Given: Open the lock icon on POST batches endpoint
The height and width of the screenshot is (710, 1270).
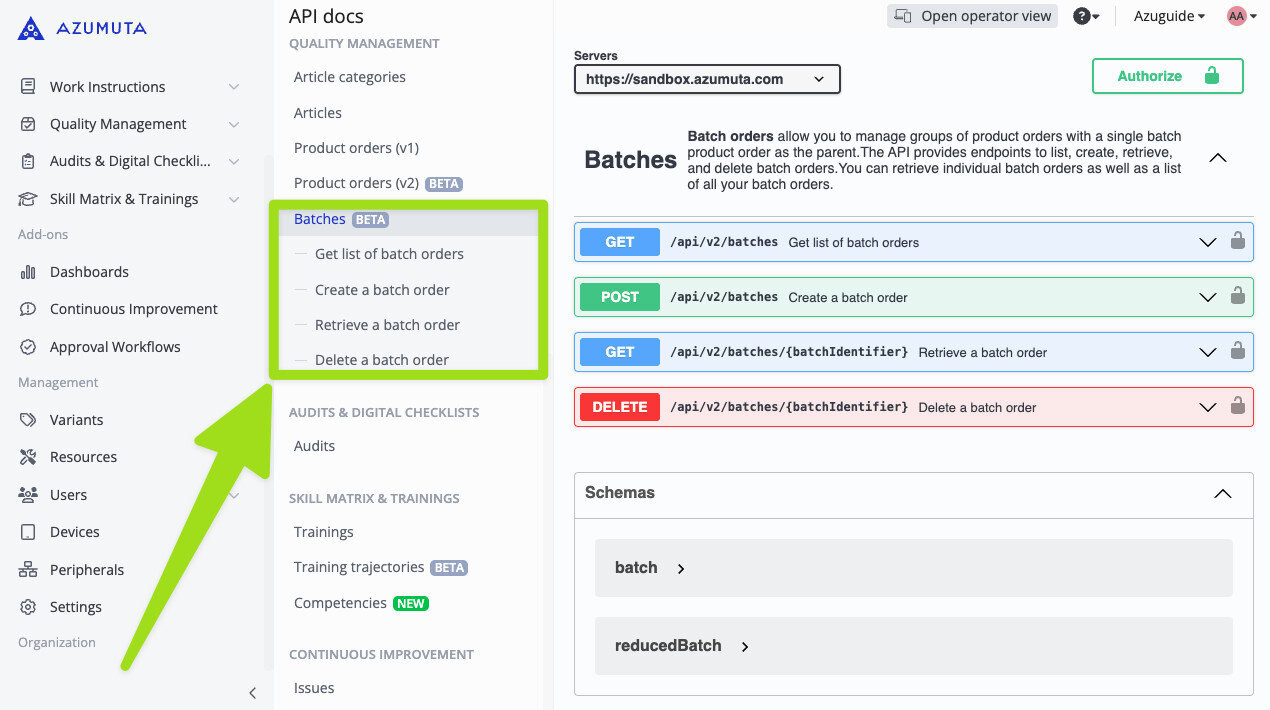Looking at the screenshot, I should pyautogui.click(x=1238, y=296).
